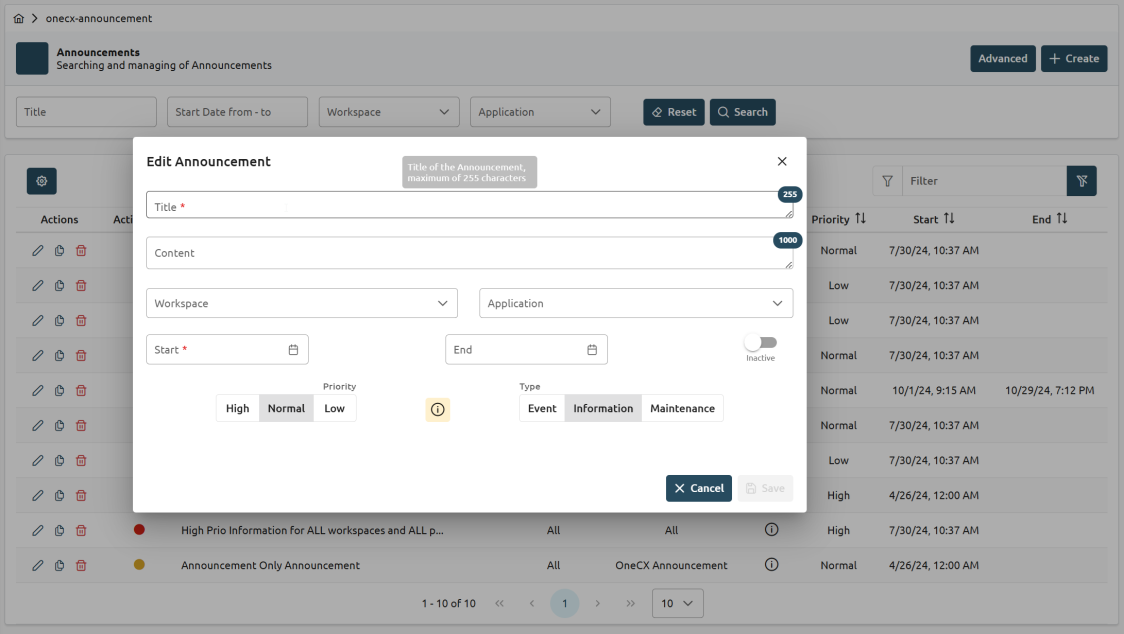
Task: Click the home icon in breadcrumb
Action: [19, 19]
